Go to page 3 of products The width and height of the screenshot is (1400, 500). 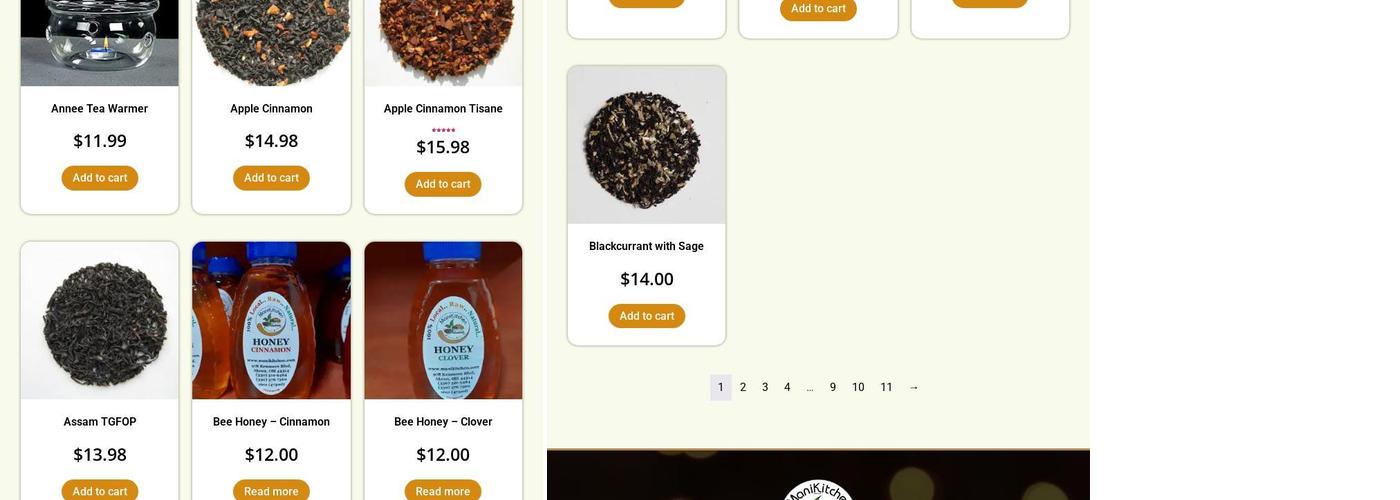[x=765, y=388]
